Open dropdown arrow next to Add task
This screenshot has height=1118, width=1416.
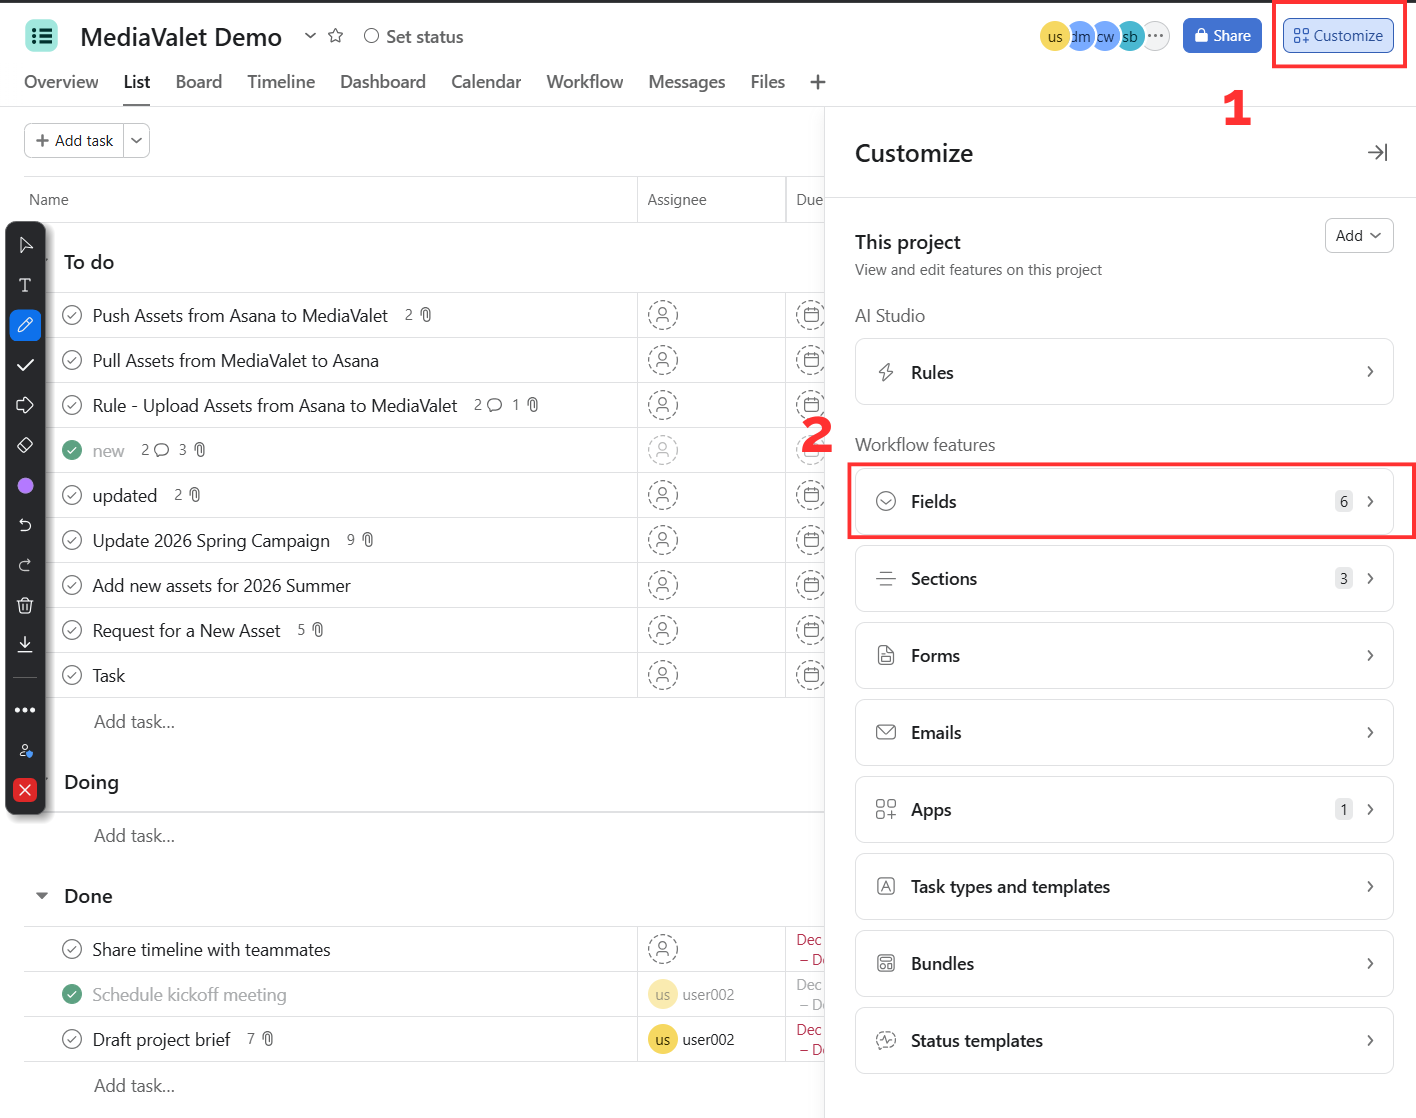point(137,141)
